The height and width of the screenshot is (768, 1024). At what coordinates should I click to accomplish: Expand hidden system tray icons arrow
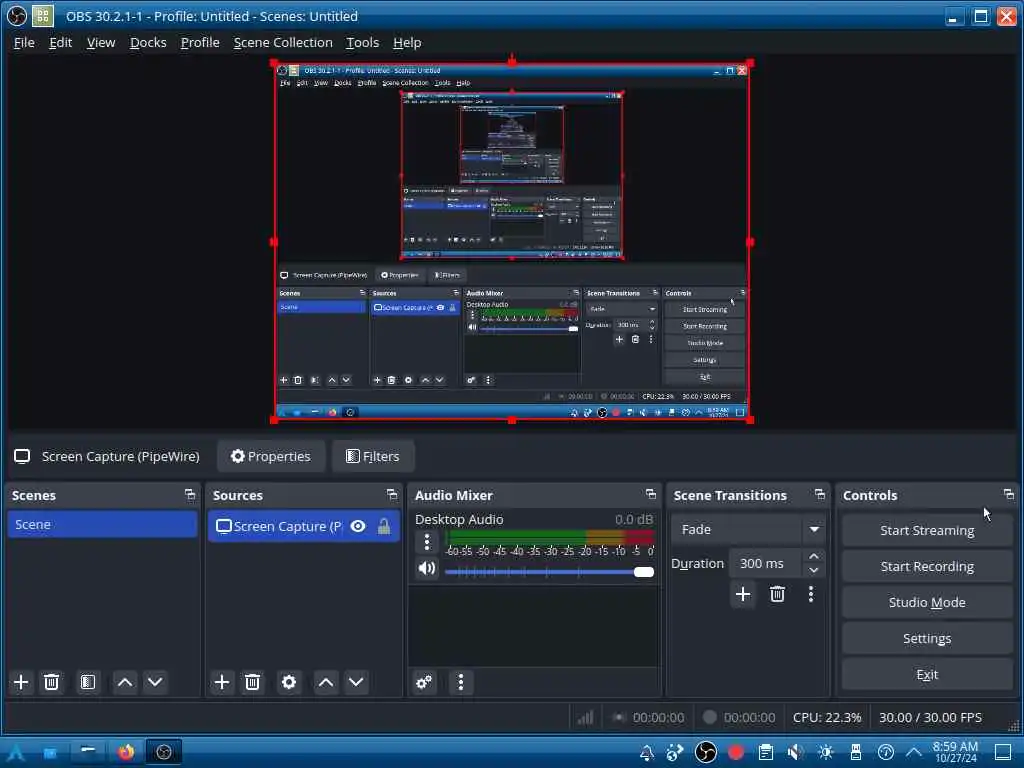pos(914,752)
